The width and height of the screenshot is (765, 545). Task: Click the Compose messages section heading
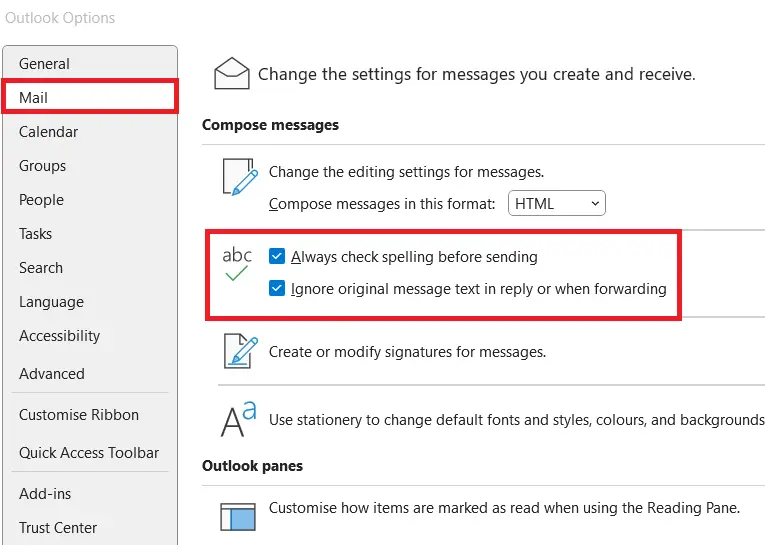[x=270, y=125]
